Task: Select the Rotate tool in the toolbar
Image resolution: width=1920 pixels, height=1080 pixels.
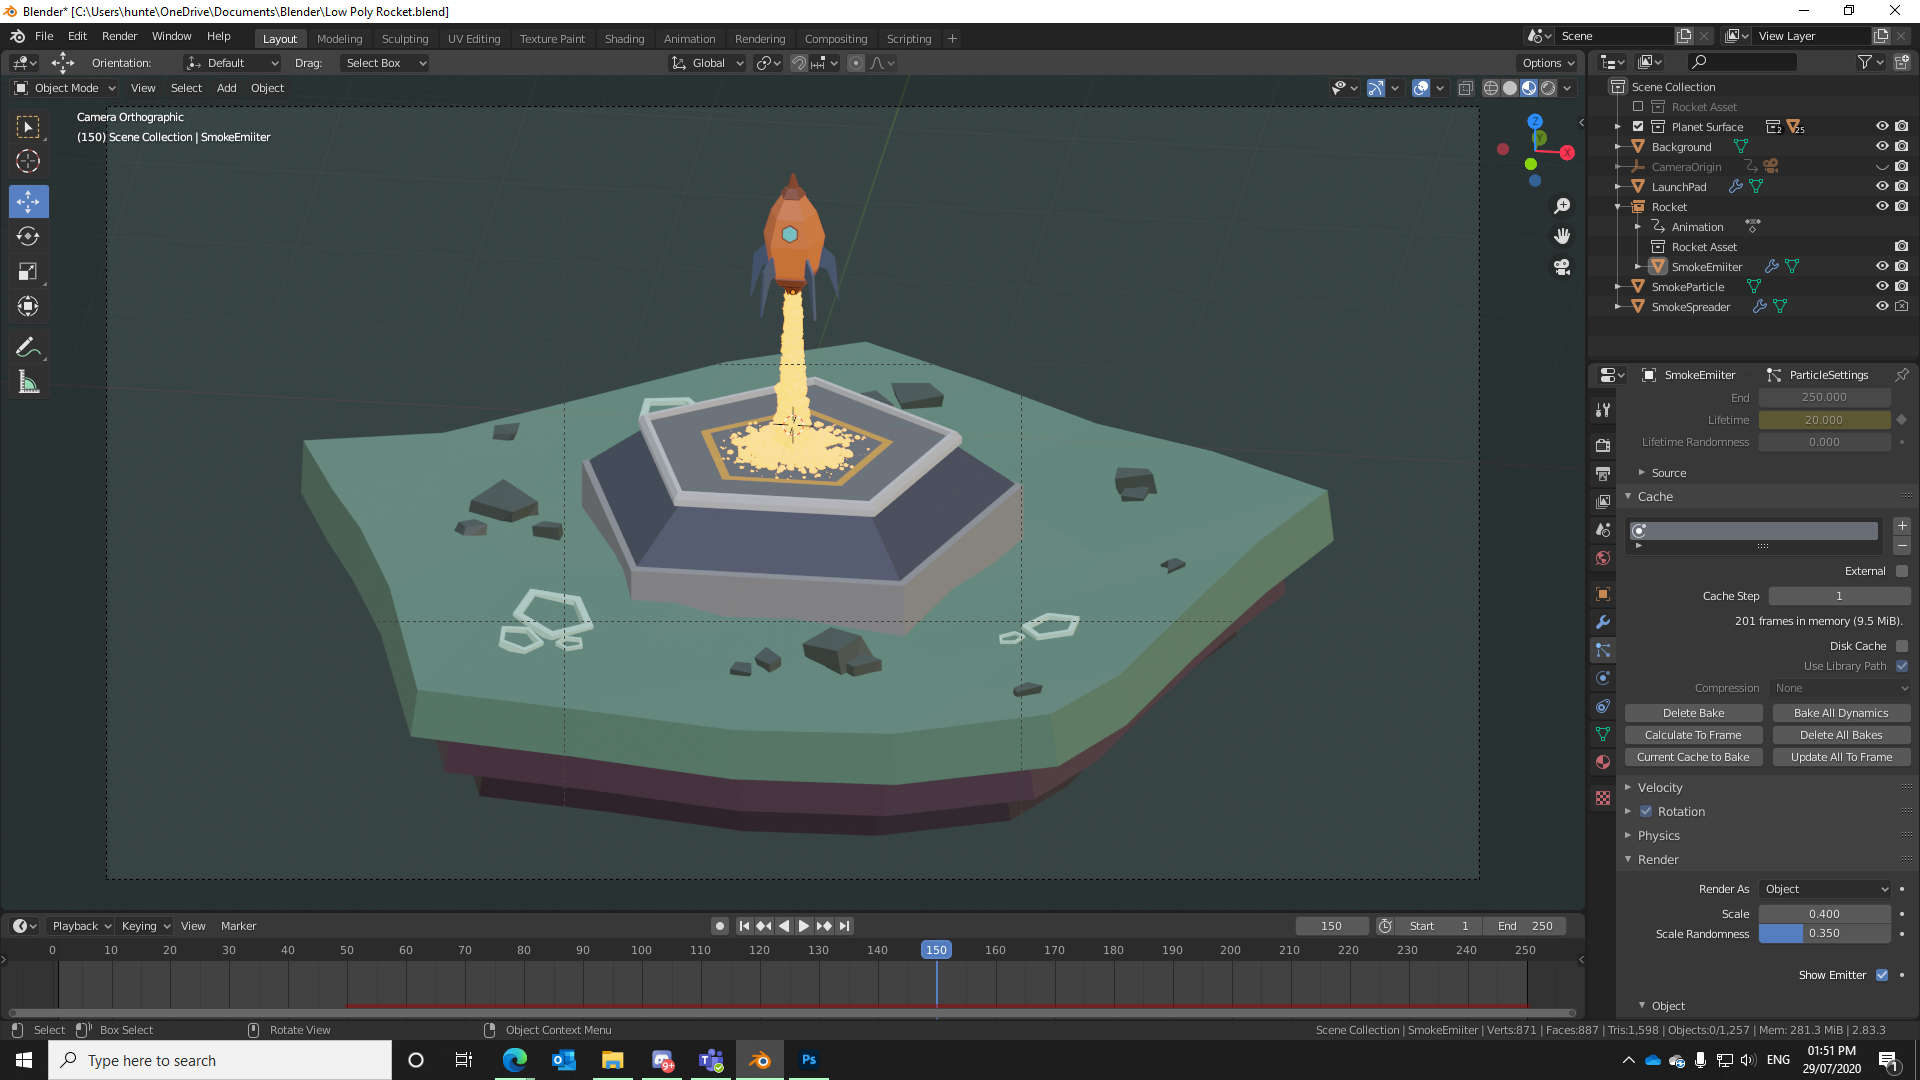Action: (x=28, y=237)
